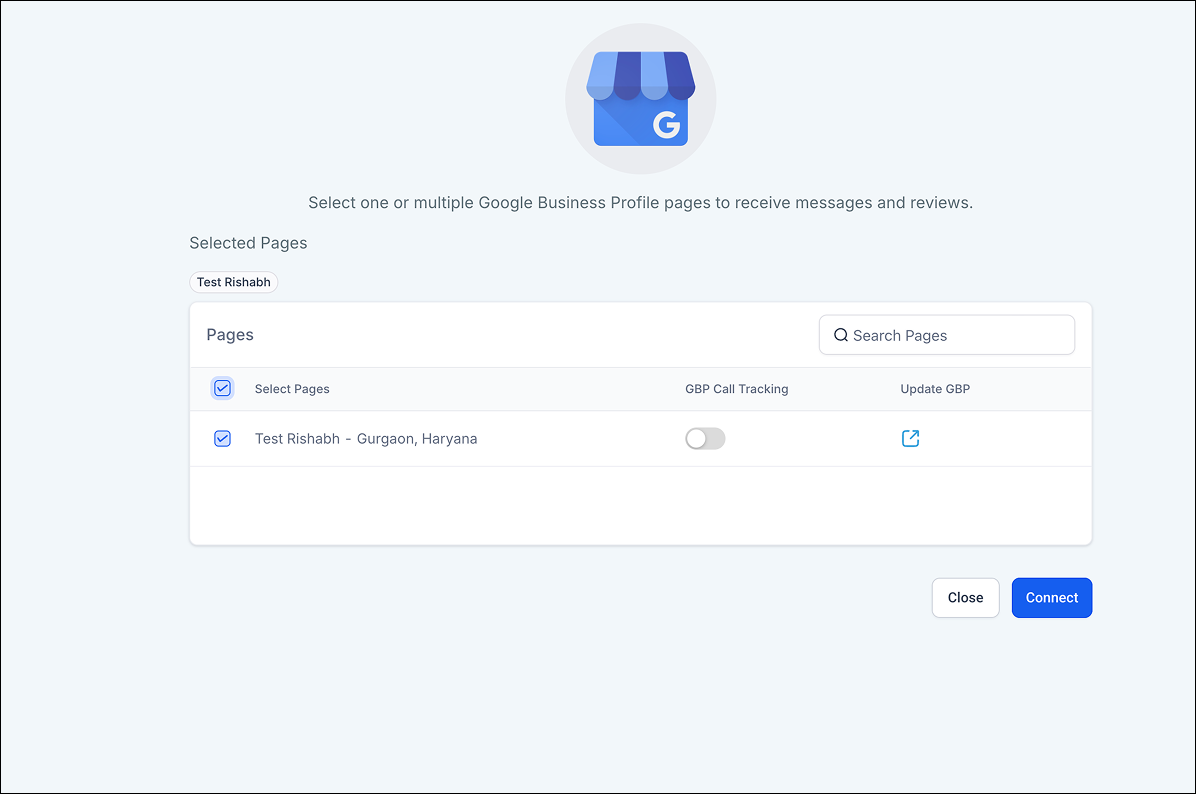Viewport: 1196px width, 794px height.
Task: Click the Selected Pages label
Action: (x=248, y=243)
